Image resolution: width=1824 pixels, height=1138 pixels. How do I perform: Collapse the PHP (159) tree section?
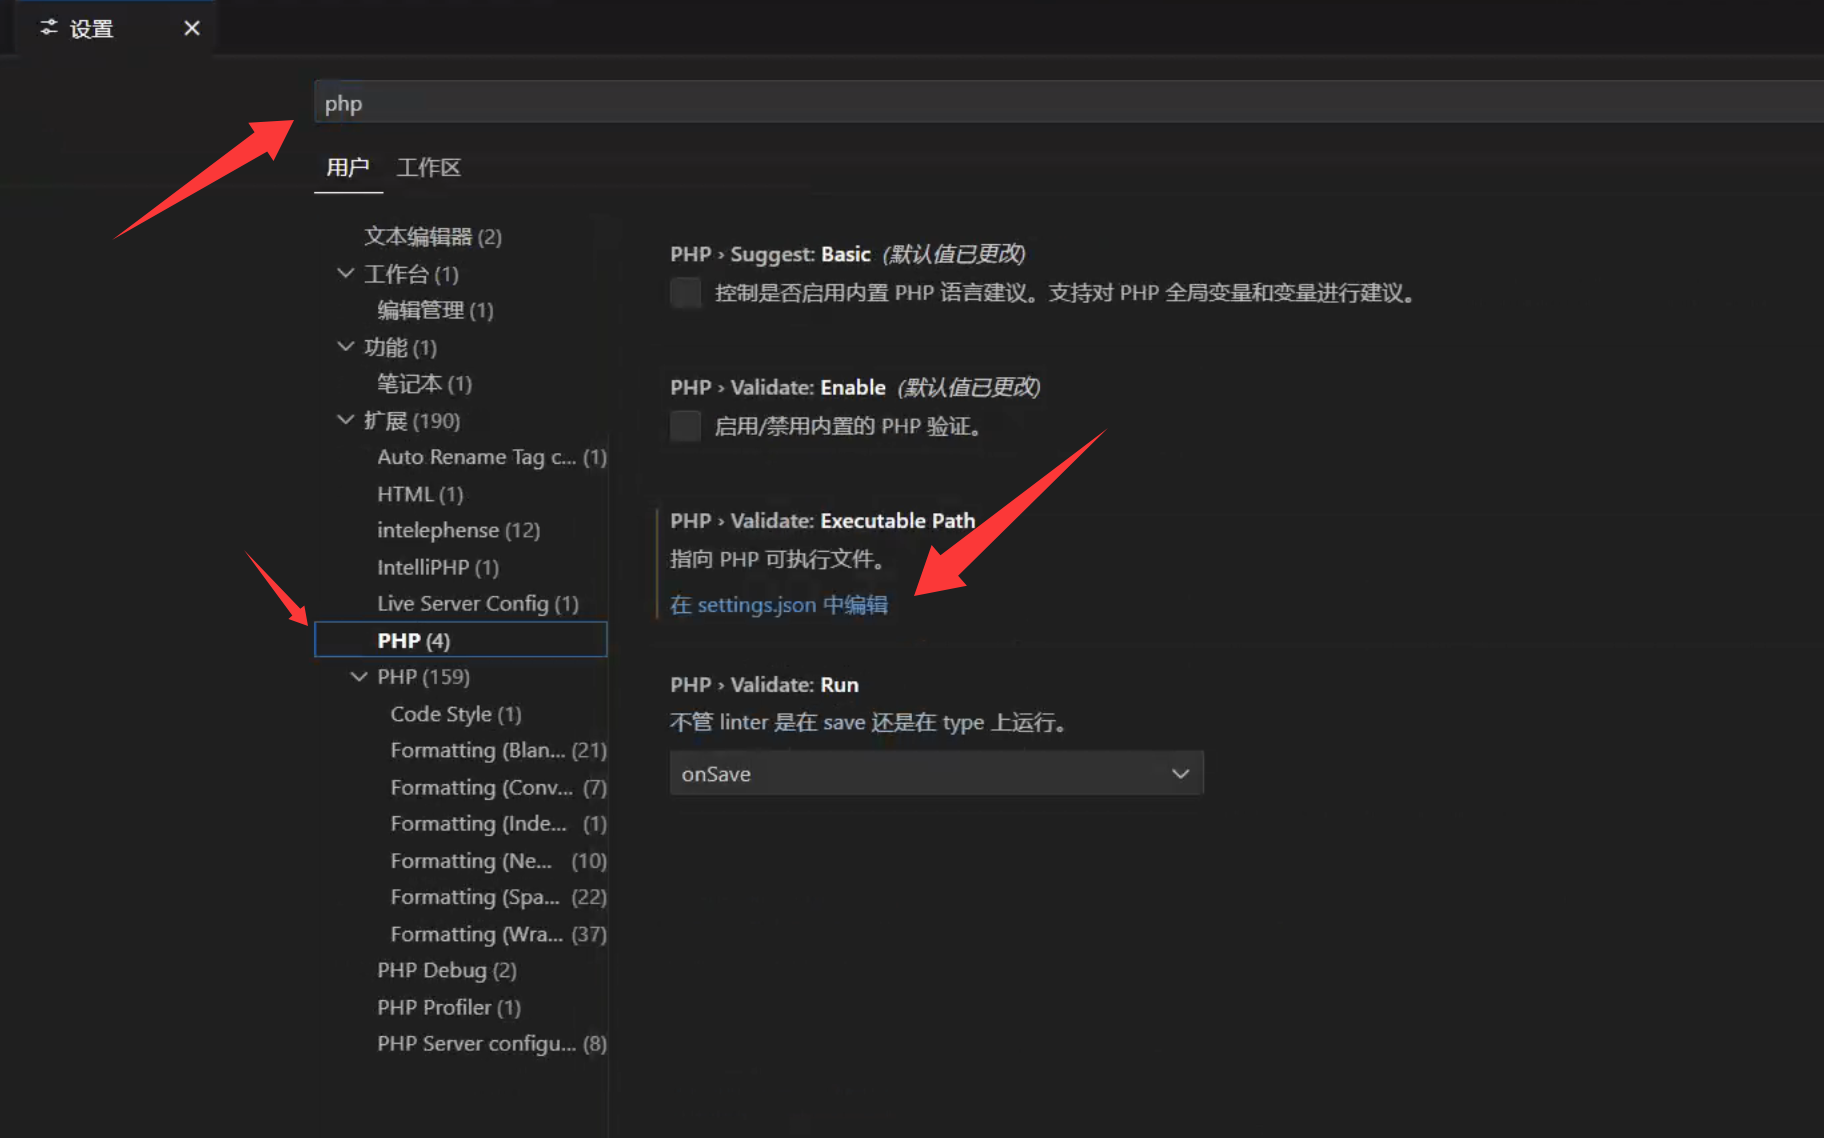click(359, 677)
